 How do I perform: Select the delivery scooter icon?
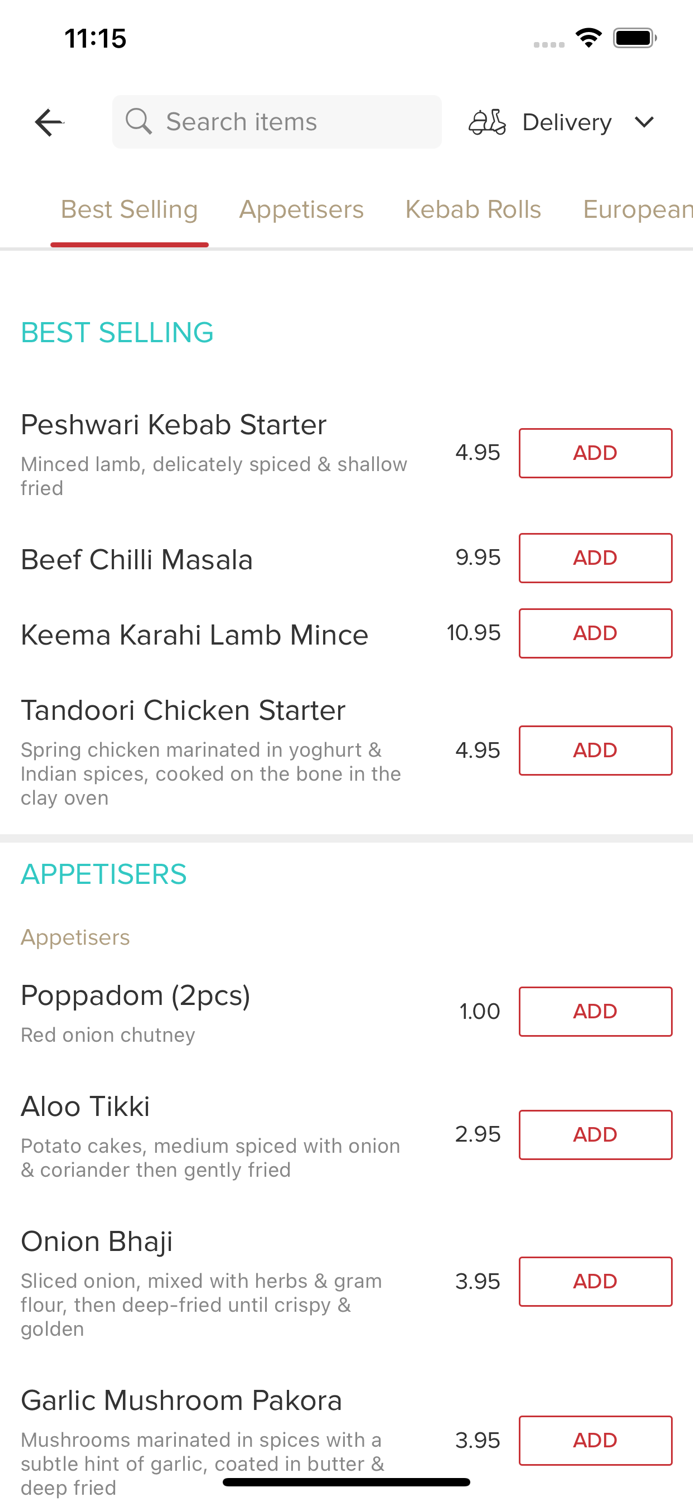(x=486, y=121)
